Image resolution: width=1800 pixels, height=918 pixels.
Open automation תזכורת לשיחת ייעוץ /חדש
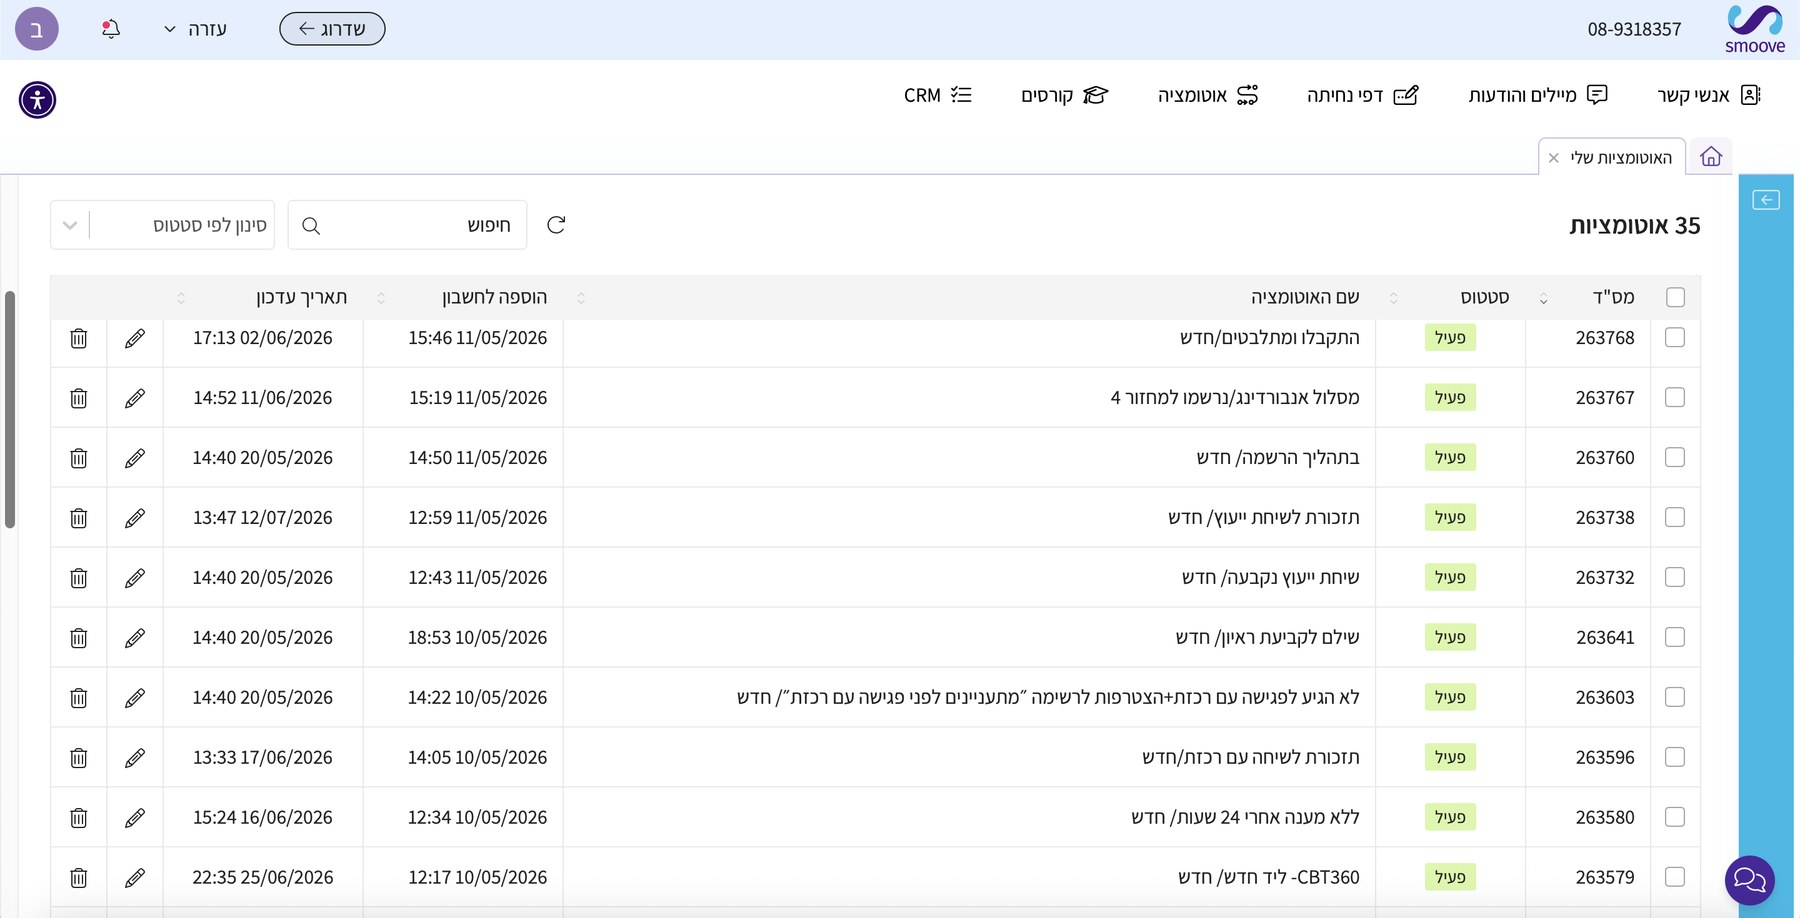click(x=1264, y=517)
